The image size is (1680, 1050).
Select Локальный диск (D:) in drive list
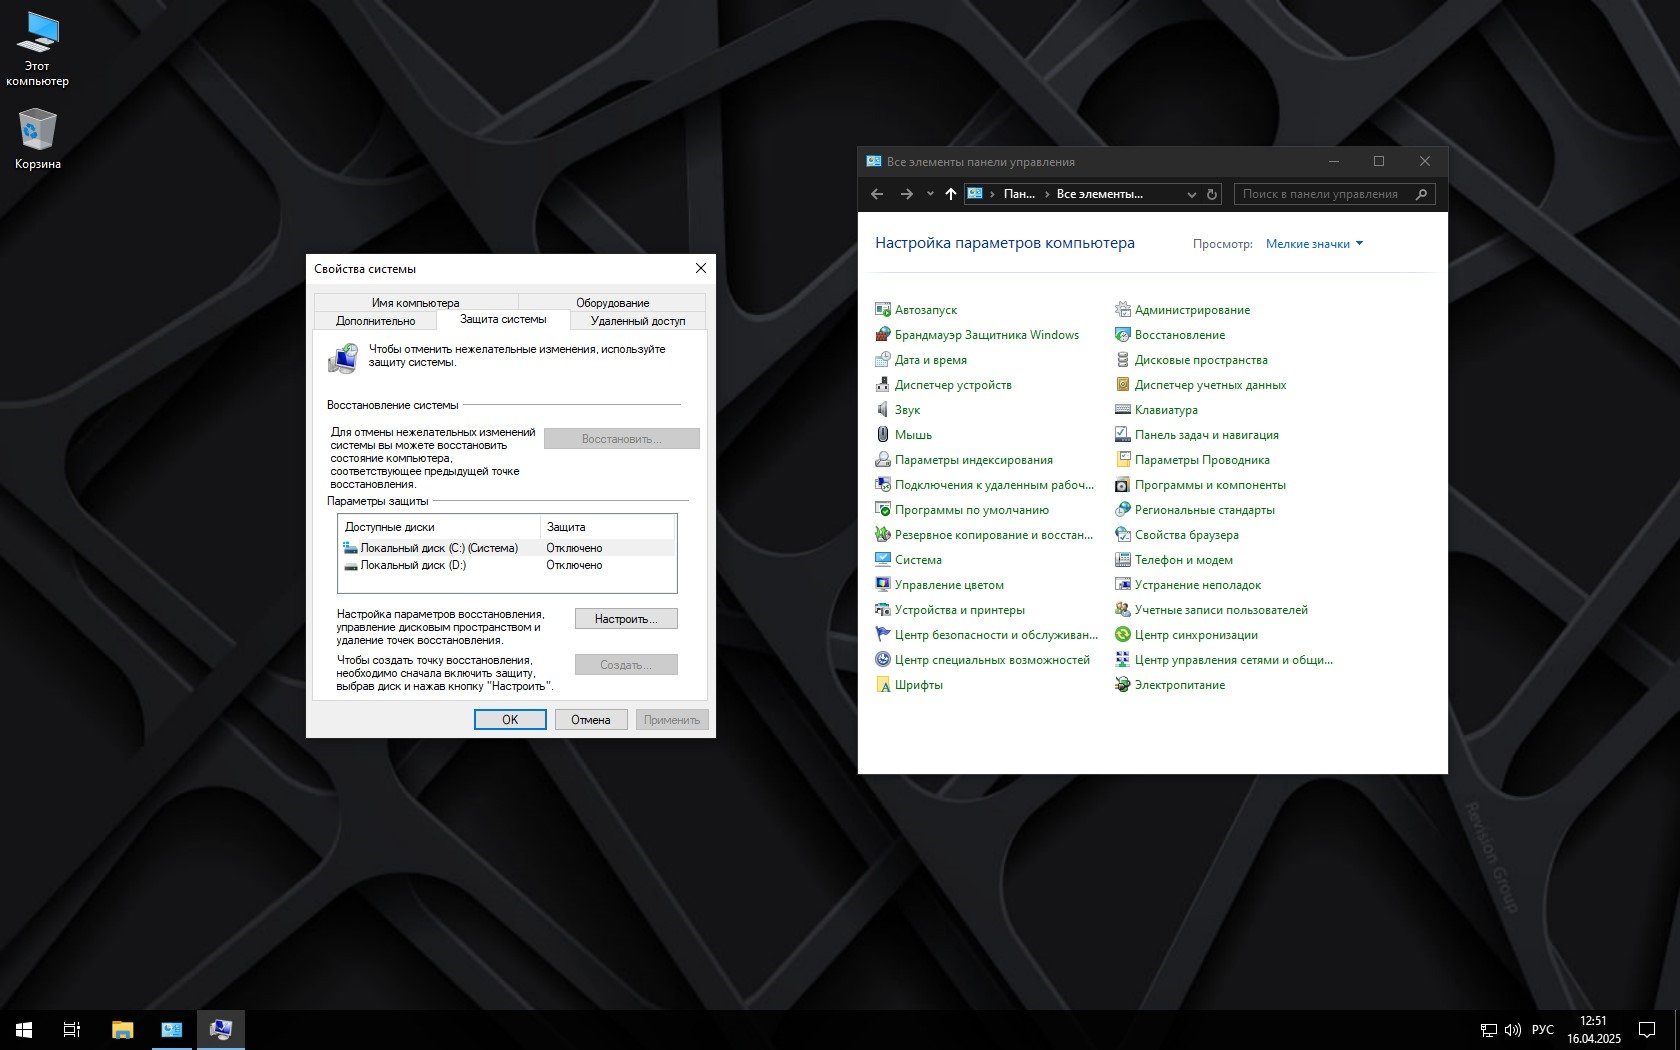pos(413,565)
